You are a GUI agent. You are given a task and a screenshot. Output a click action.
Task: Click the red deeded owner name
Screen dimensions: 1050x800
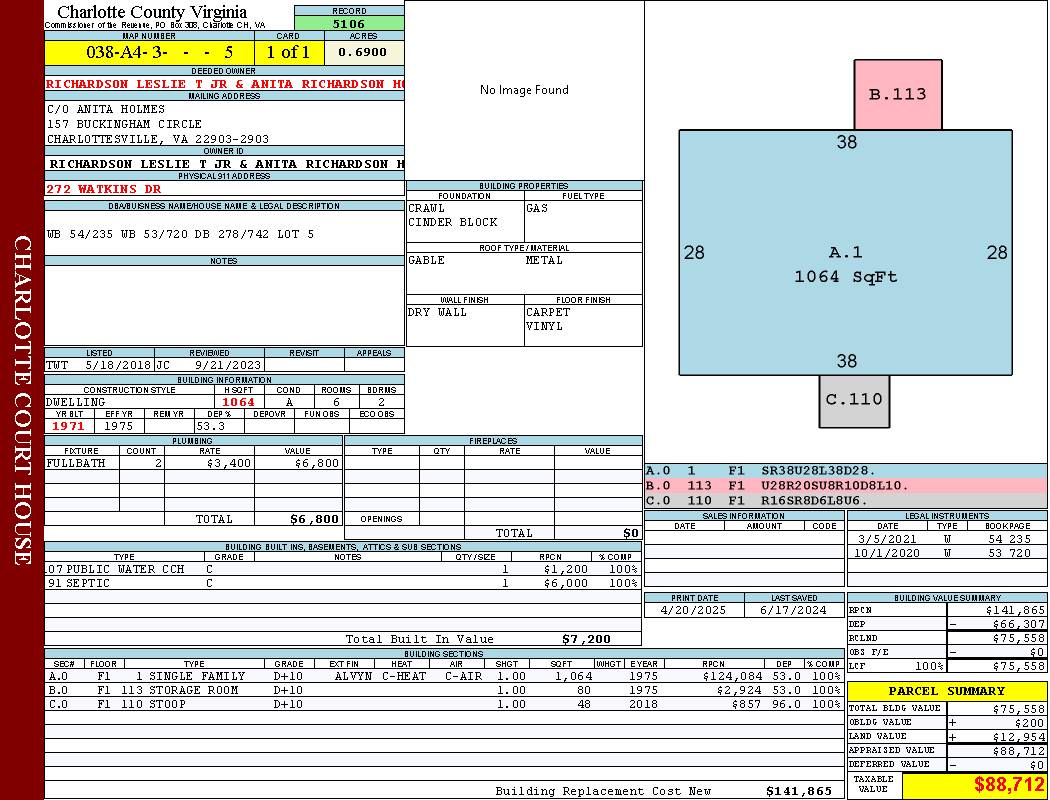click(x=225, y=84)
